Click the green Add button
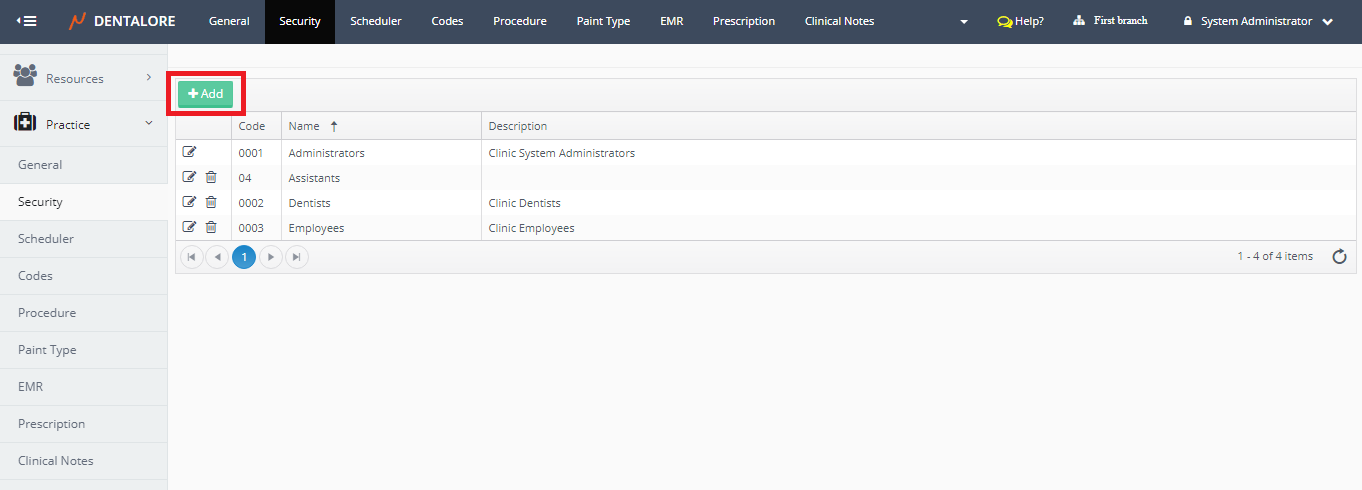The image size is (1362, 490). 205,94
